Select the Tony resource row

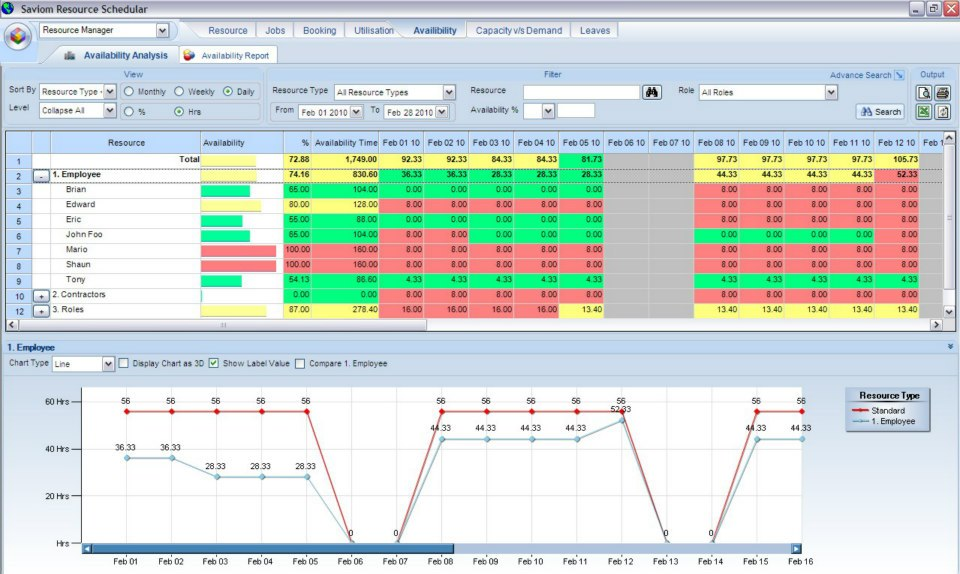tap(75, 279)
